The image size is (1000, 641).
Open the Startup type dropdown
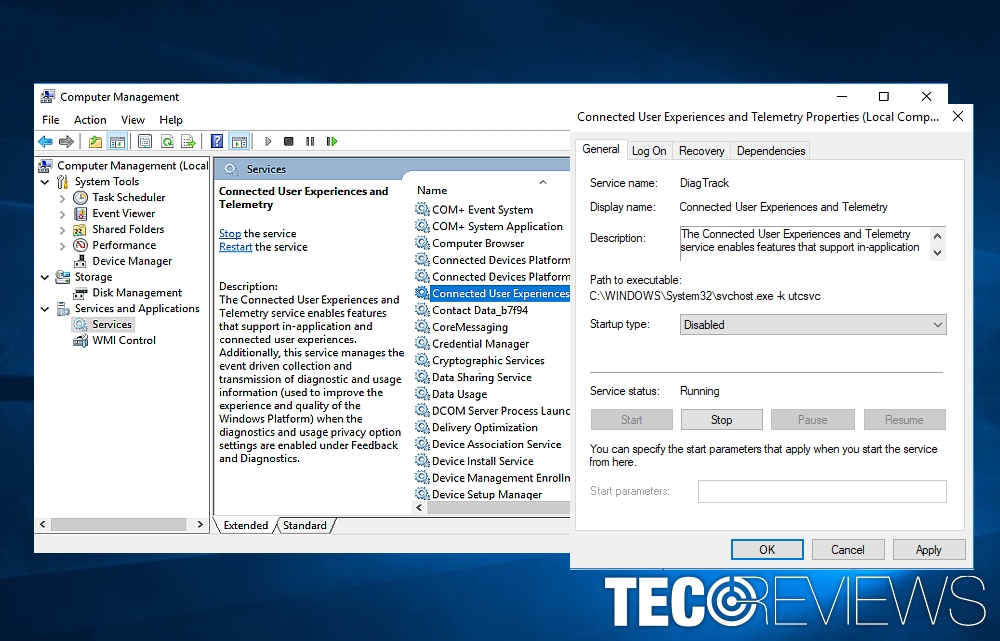click(813, 325)
